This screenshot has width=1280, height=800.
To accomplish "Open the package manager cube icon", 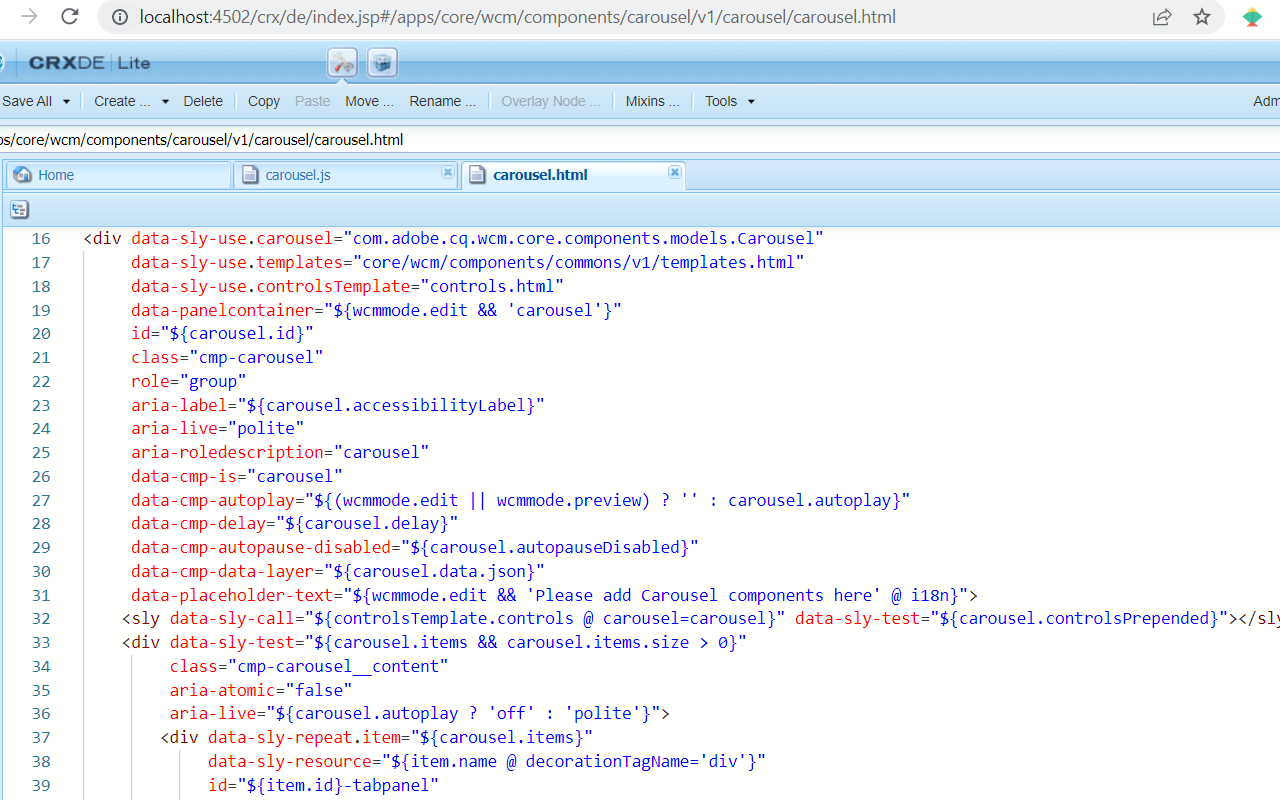I will [382, 63].
